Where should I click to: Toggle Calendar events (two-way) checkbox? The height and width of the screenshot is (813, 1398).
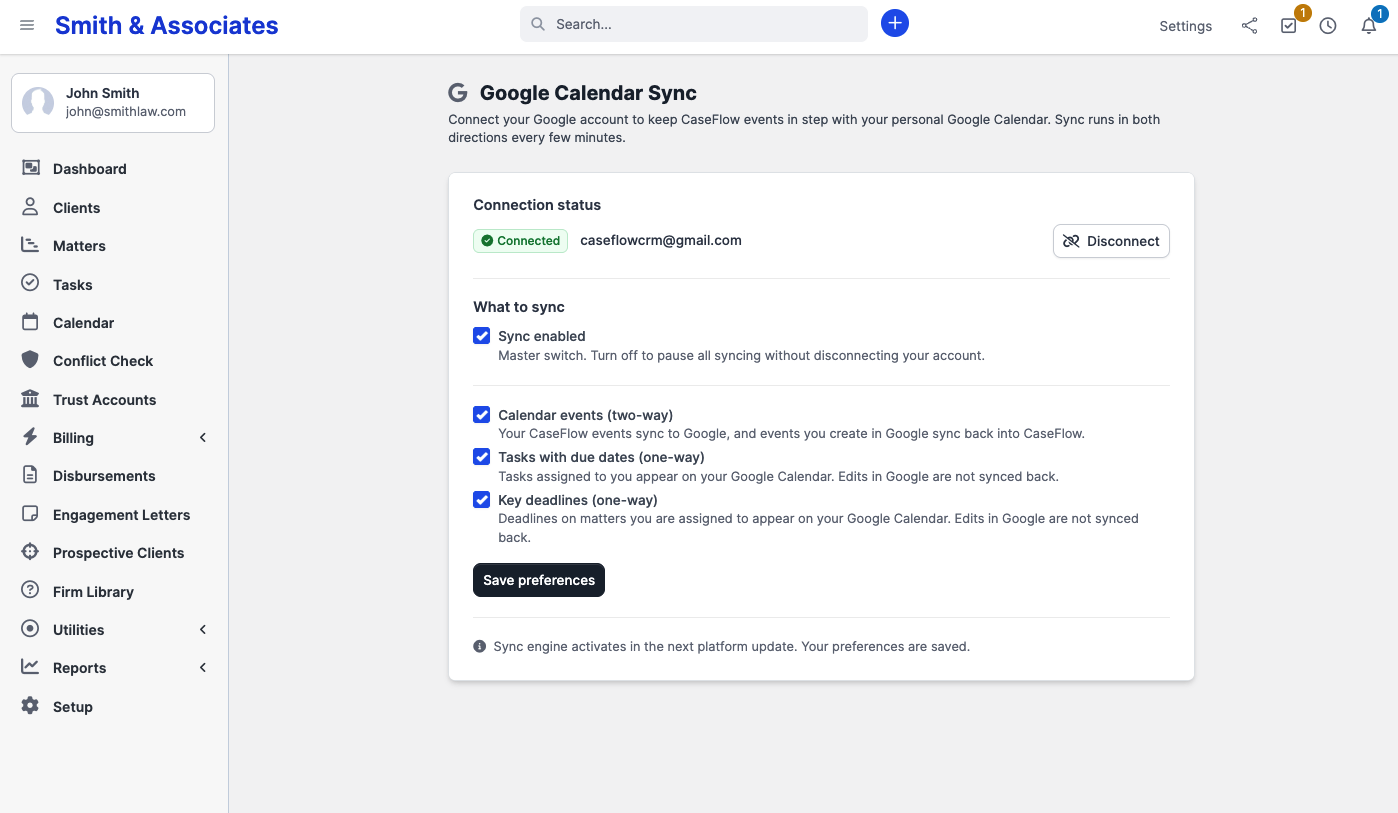(482, 415)
